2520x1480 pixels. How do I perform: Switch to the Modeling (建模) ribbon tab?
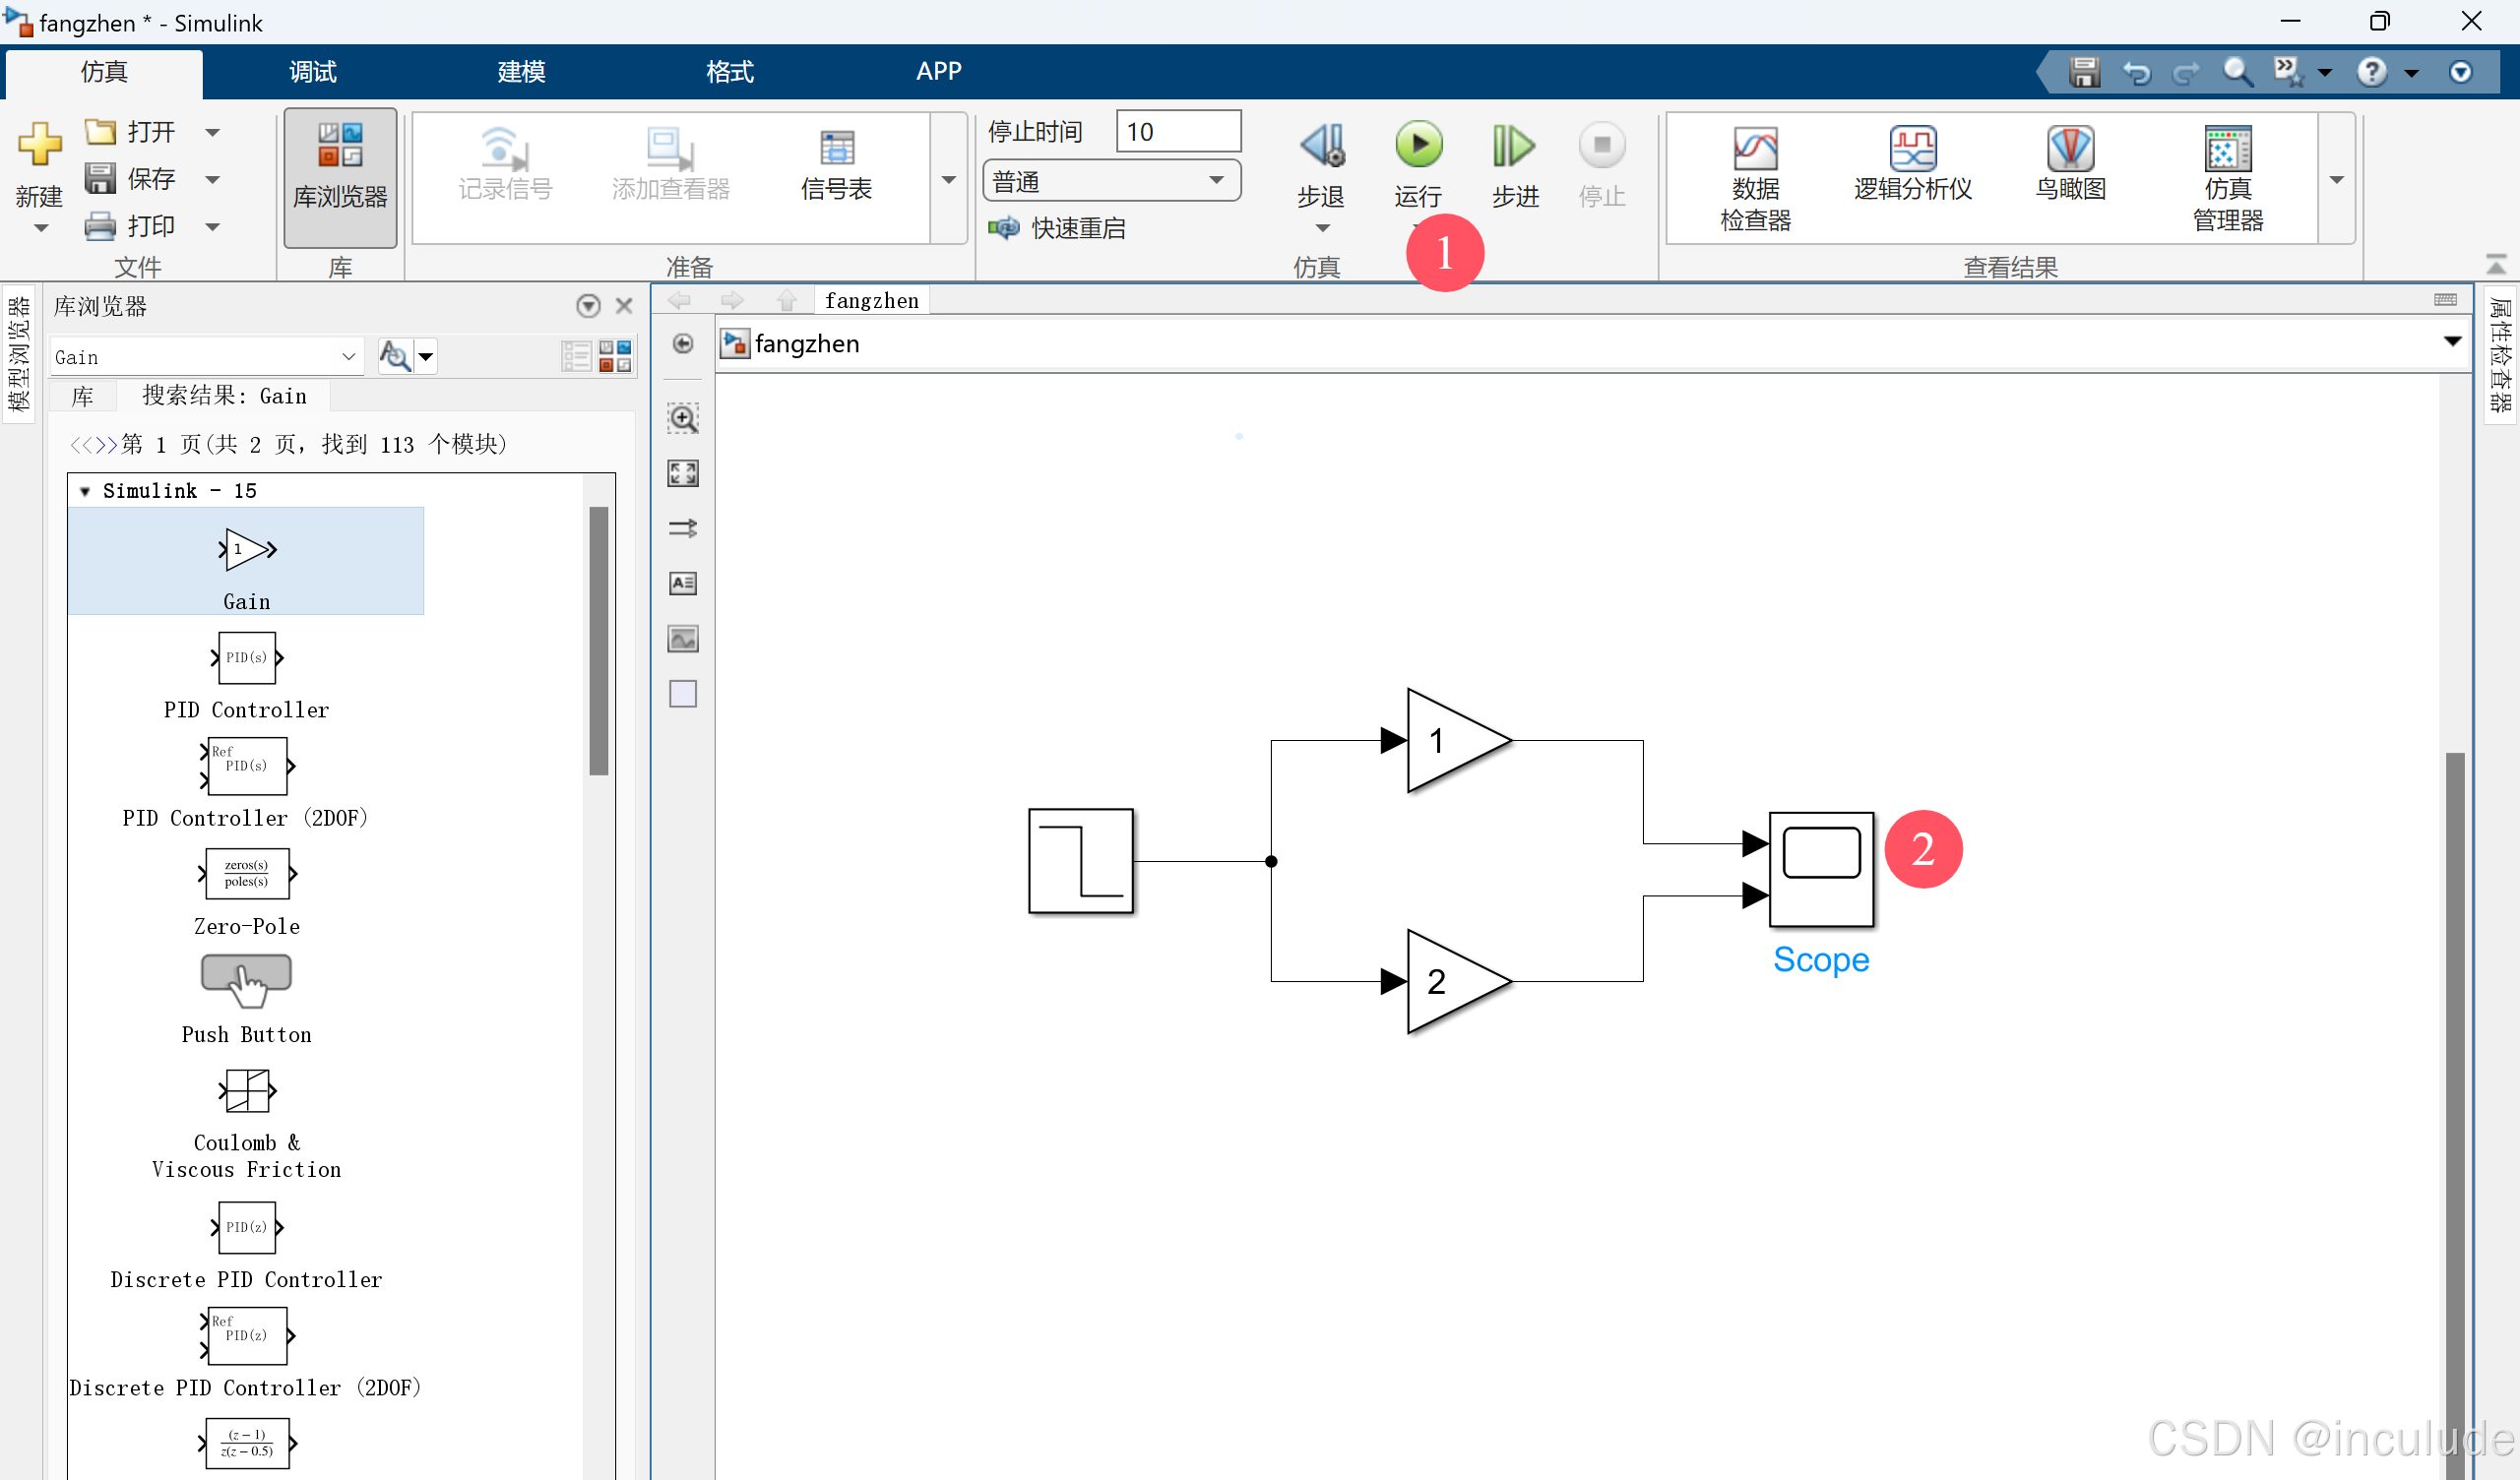point(521,71)
